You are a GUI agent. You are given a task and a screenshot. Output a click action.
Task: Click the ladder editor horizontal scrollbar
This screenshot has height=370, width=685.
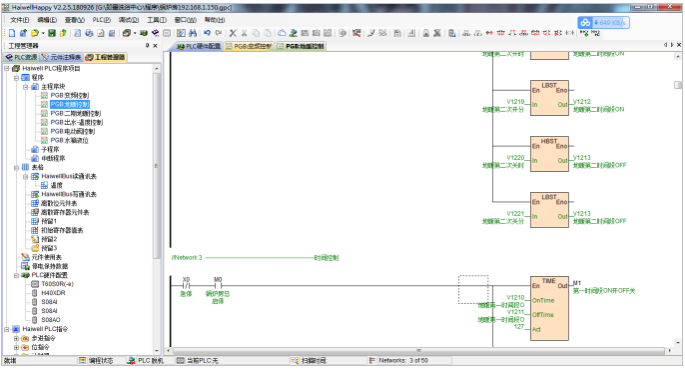[x=419, y=350]
